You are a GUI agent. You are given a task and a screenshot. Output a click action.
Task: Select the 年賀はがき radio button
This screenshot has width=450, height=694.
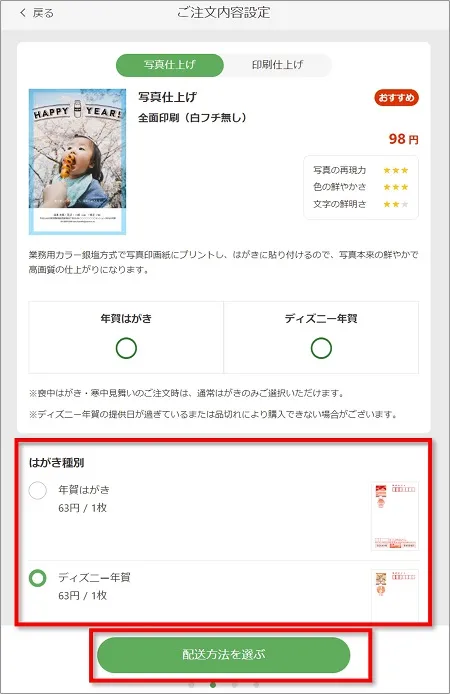38,490
